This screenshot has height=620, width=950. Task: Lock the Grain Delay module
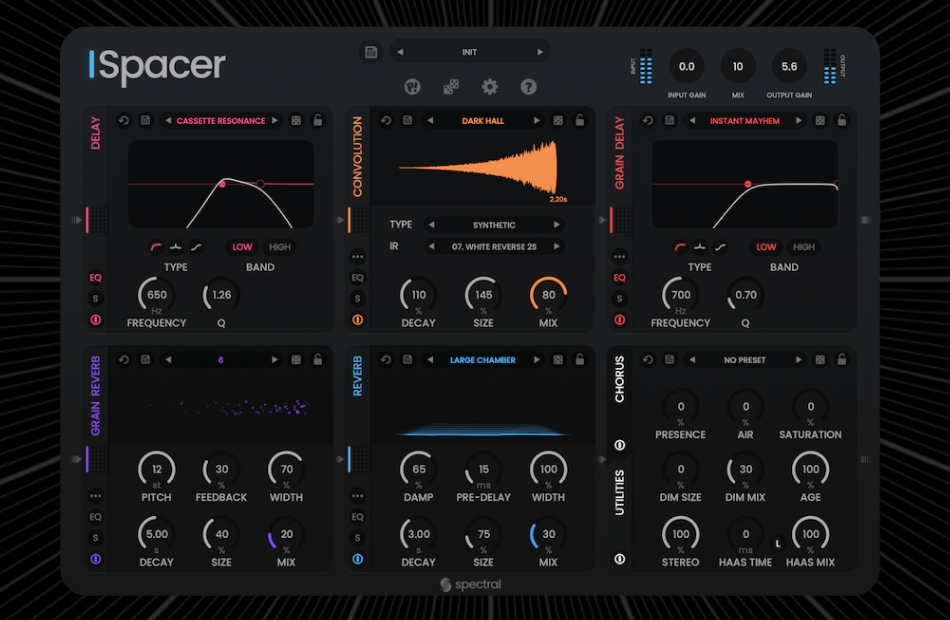[842, 120]
